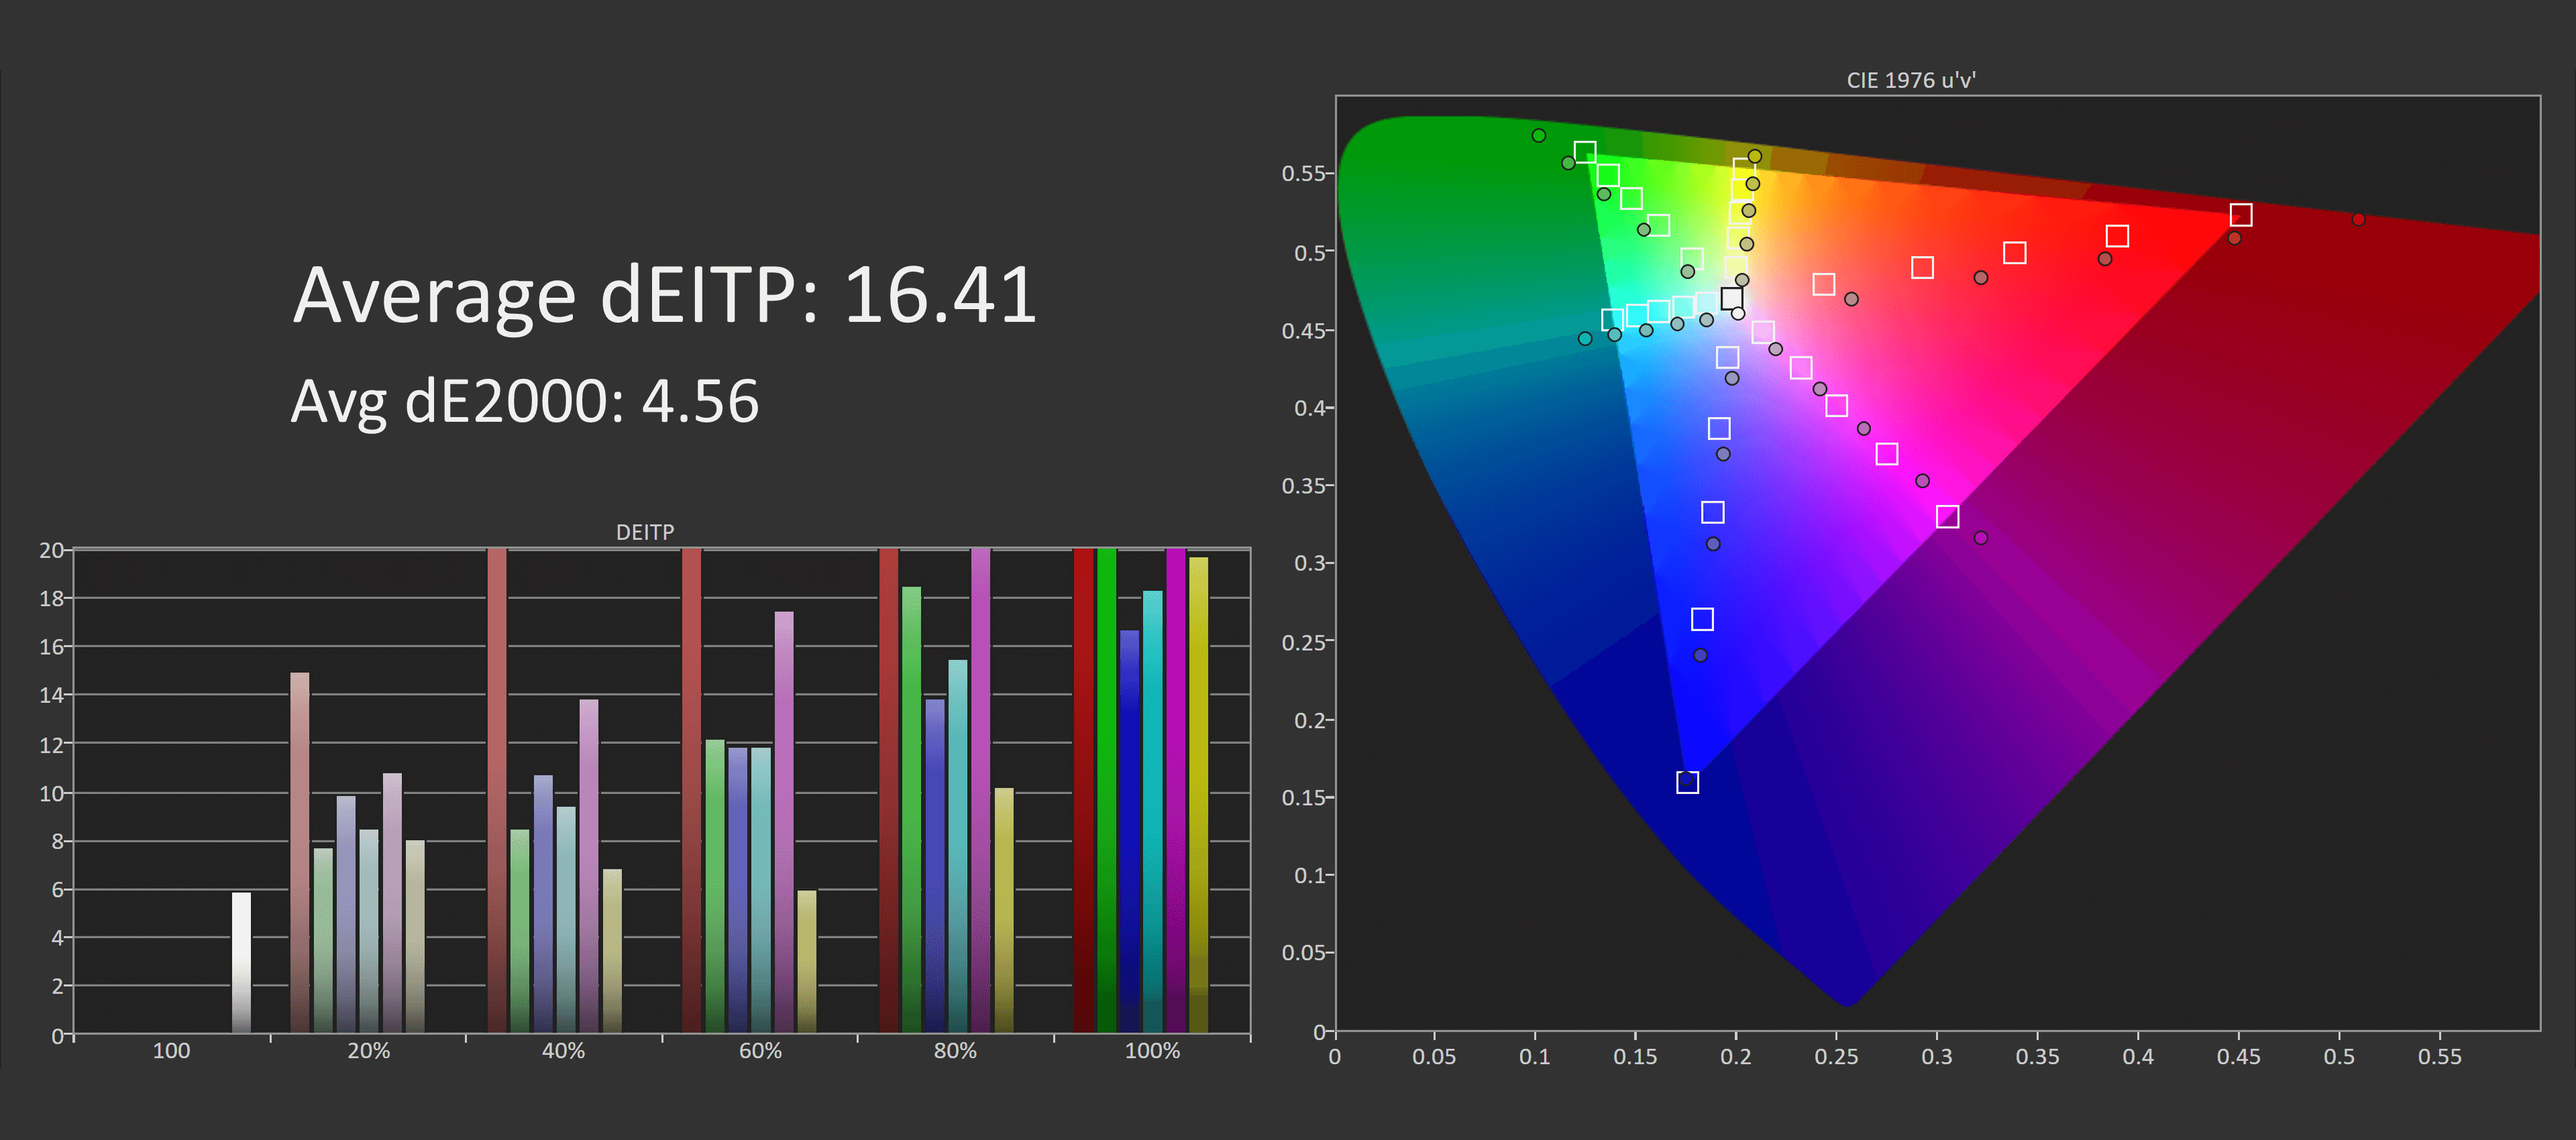Click the "DEITP" bar chart title

coord(645,532)
